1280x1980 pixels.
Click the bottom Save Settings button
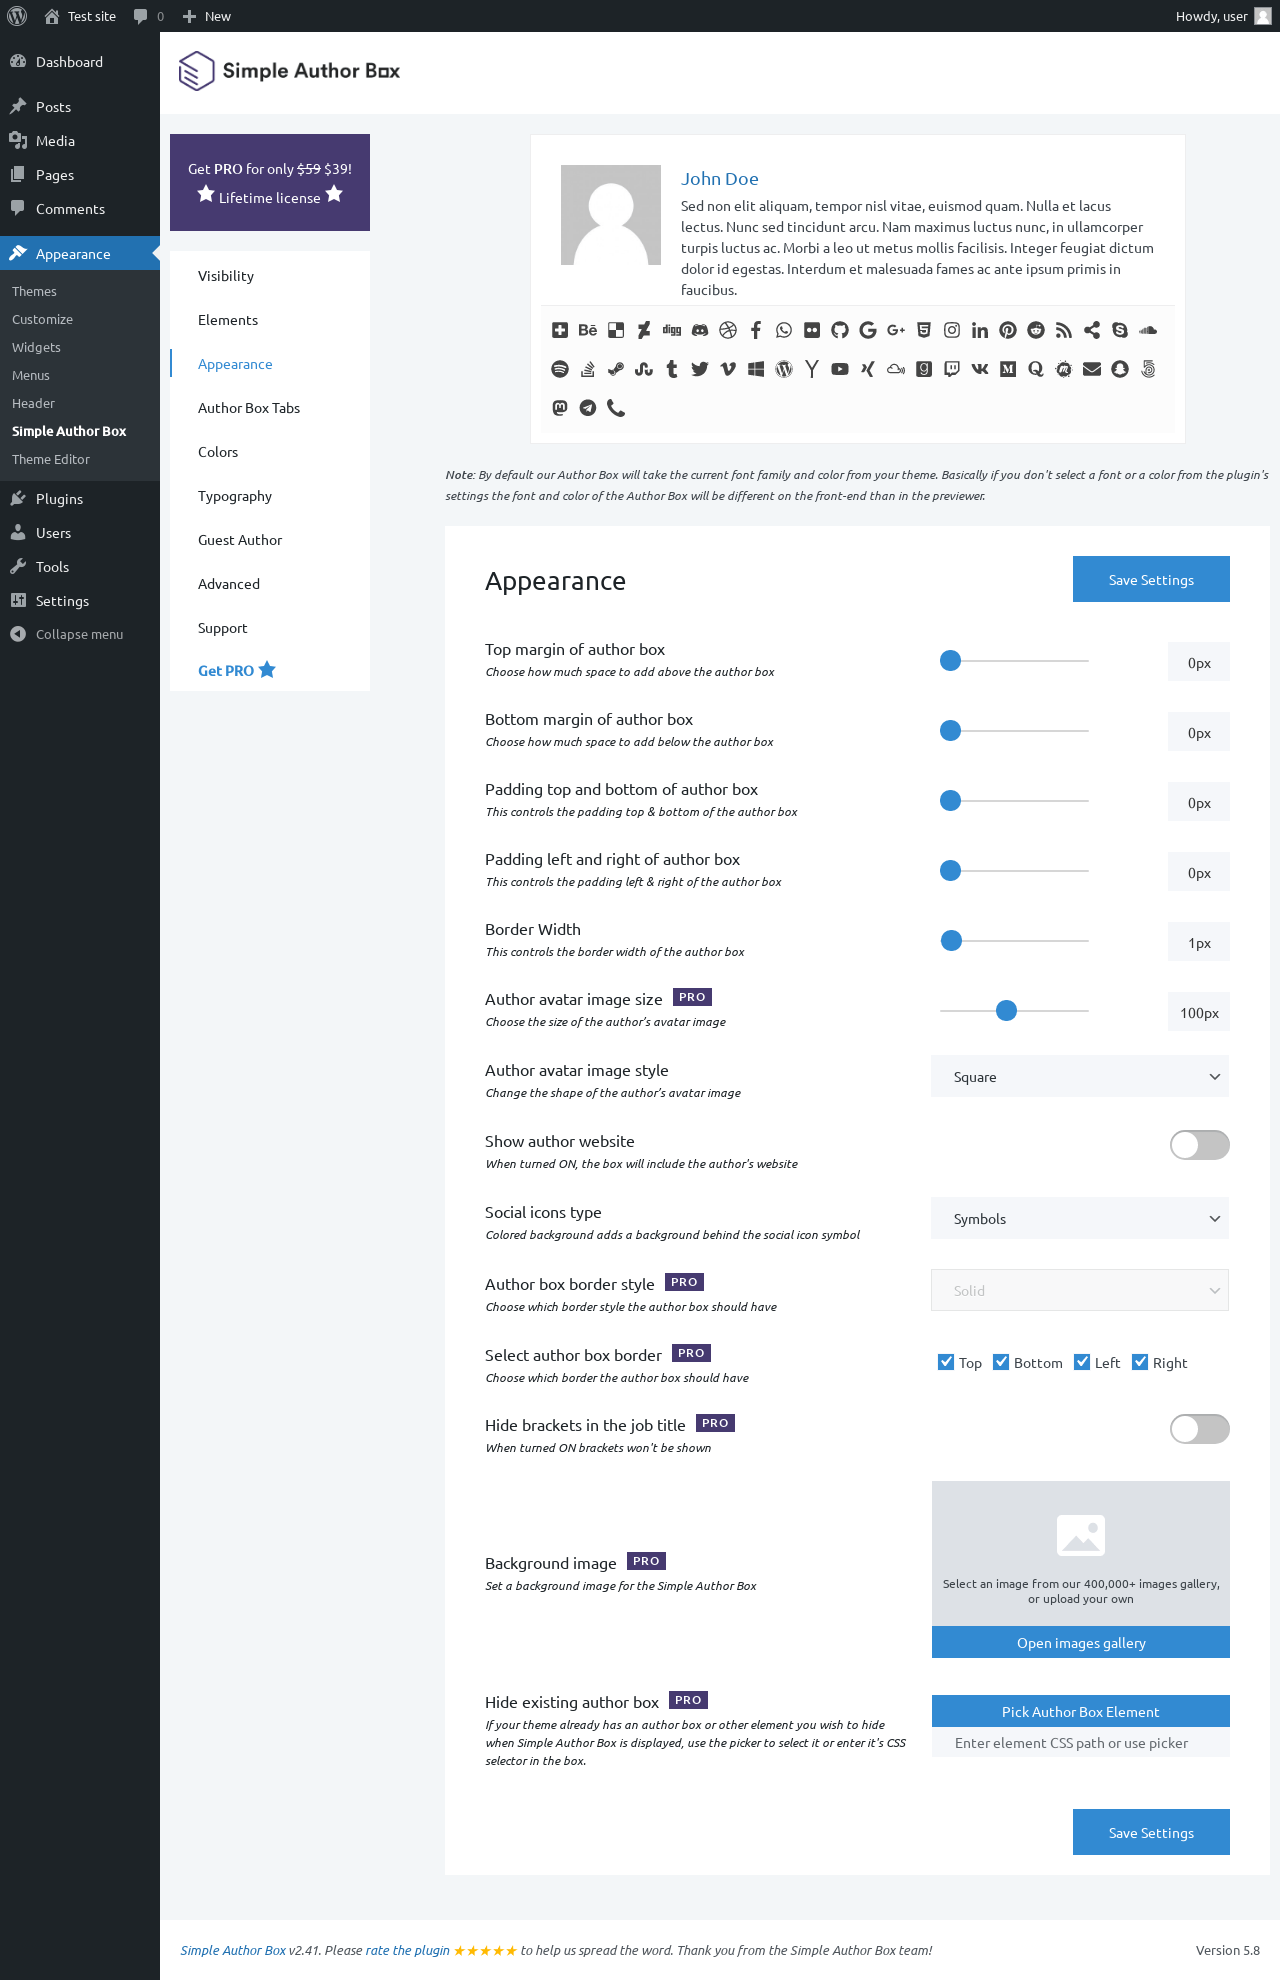click(1151, 1833)
